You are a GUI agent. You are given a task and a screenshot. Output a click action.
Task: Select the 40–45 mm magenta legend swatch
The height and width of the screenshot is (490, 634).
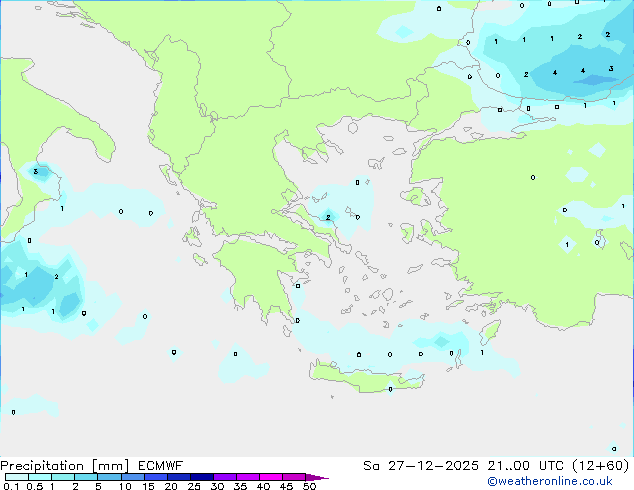pyautogui.click(x=271, y=477)
